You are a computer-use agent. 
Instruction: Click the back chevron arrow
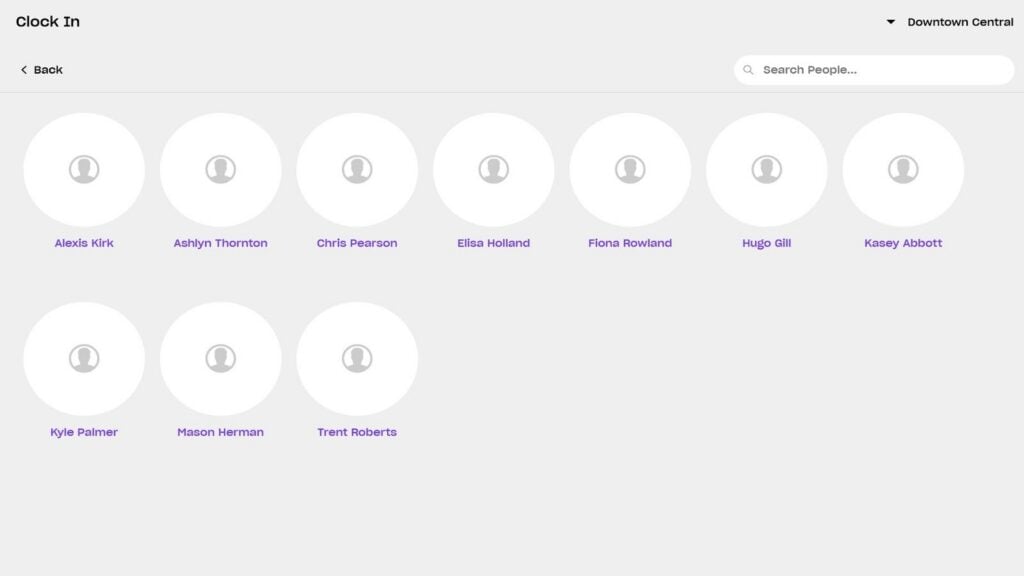(x=24, y=70)
